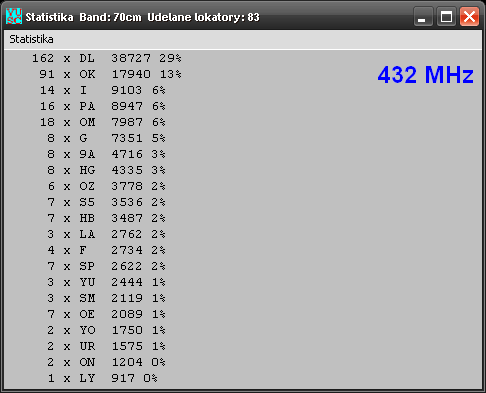Select the row '2 x UR 1575 1%'
Image resolution: width=486 pixels, height=393 pixels.
click(x=106, y=346)
